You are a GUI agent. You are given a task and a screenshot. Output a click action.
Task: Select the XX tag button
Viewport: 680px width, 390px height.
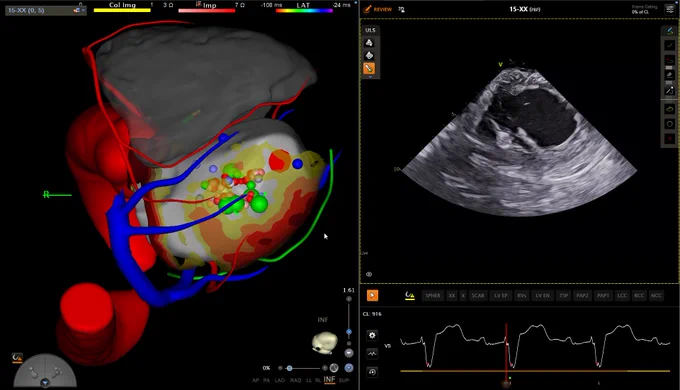pos(452,295)
